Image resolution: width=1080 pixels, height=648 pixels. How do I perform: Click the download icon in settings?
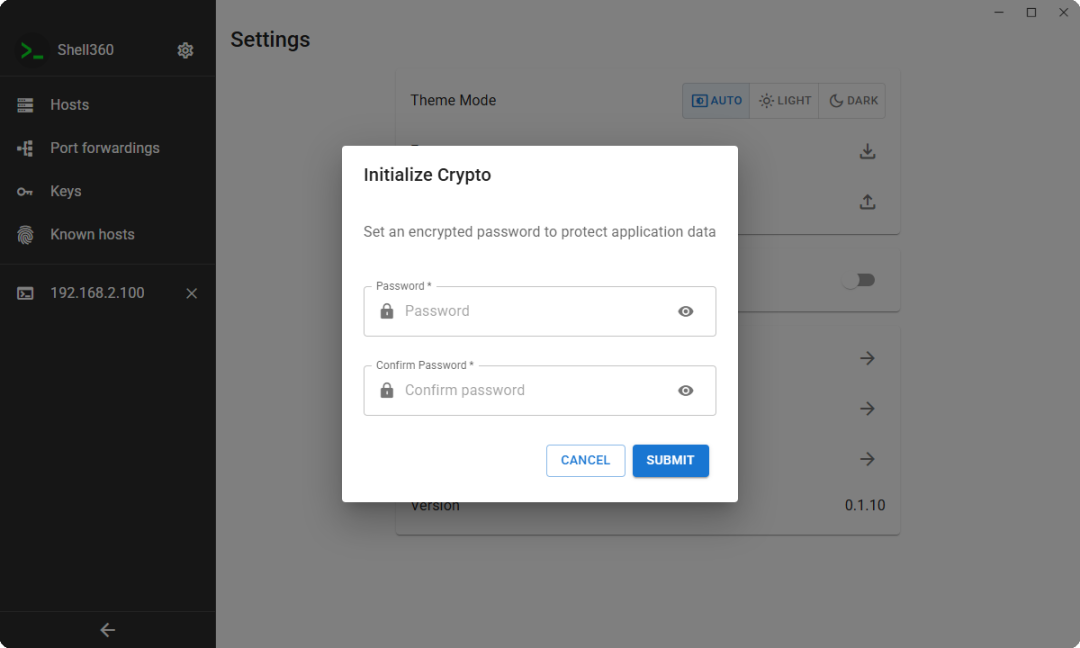tap(867, 152)
